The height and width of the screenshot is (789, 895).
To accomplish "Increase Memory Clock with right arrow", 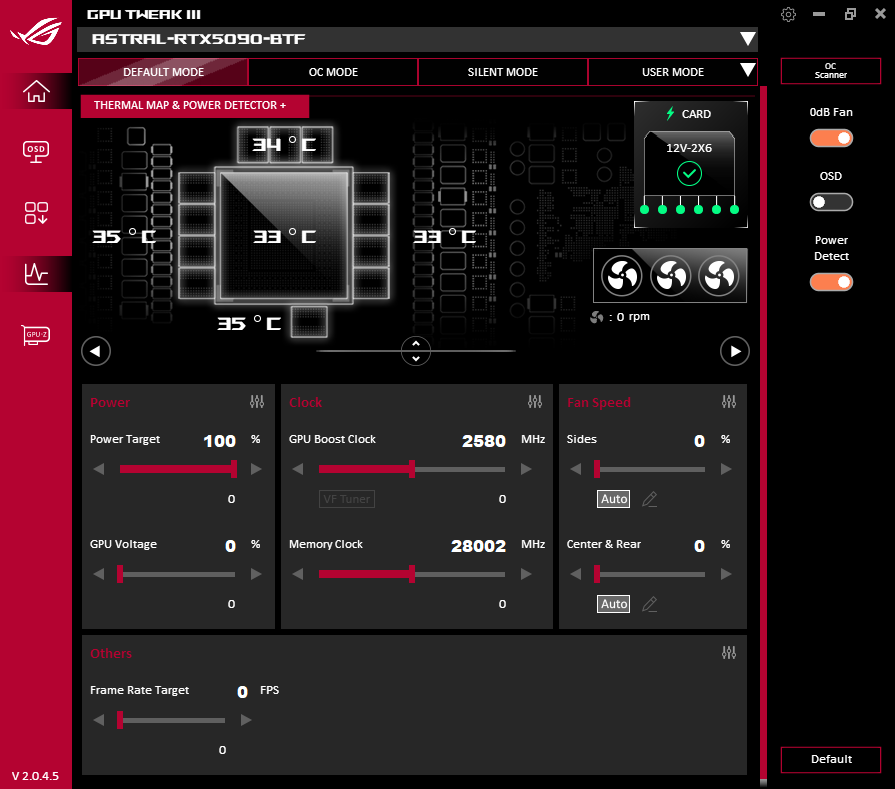I will click(x=526, y=574).
